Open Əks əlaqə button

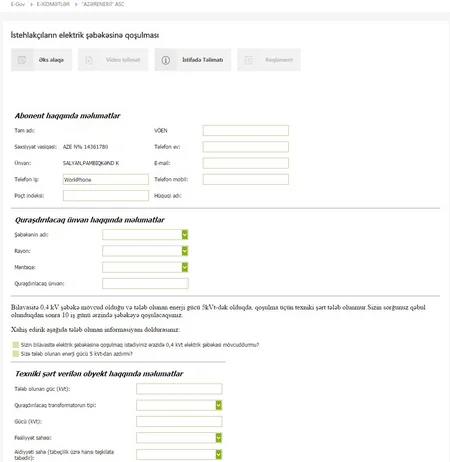[x=41, y=60]
